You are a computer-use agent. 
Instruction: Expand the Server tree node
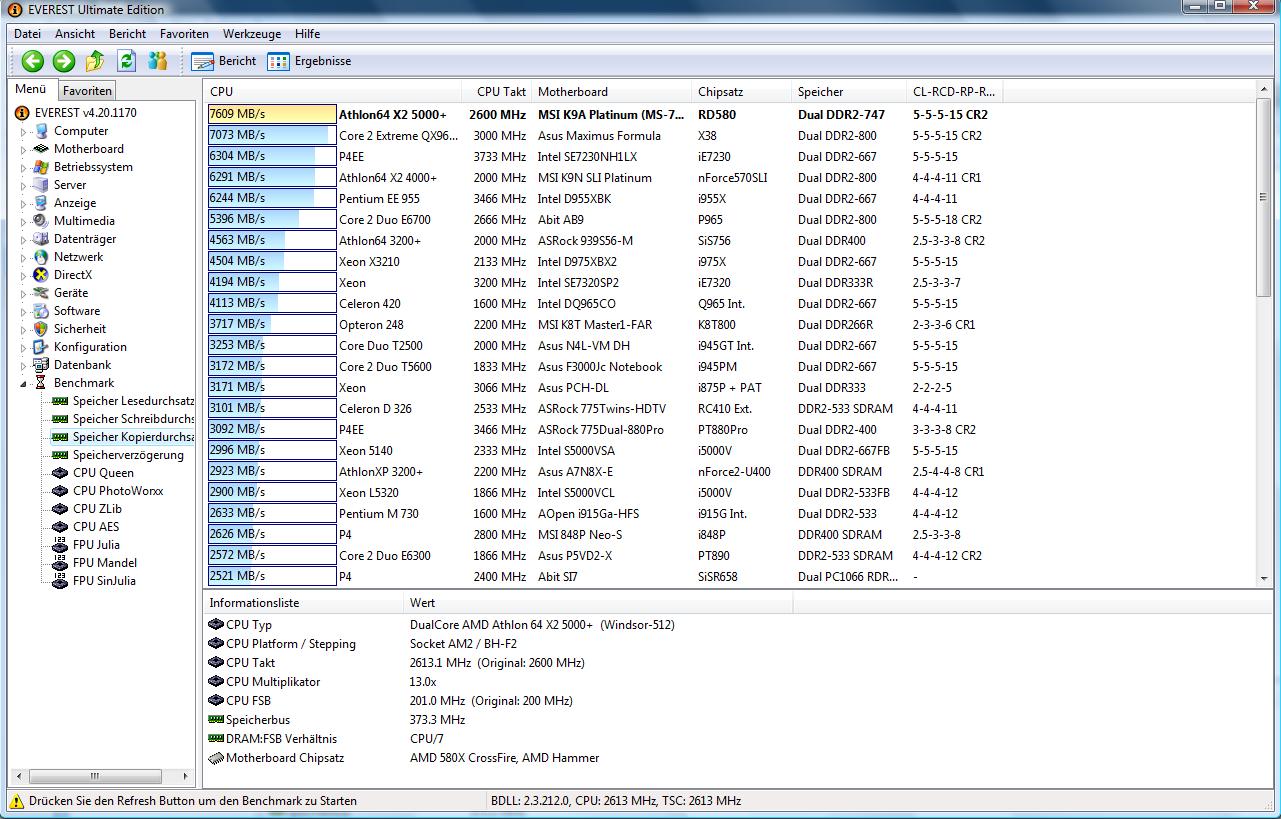(24, 186)
